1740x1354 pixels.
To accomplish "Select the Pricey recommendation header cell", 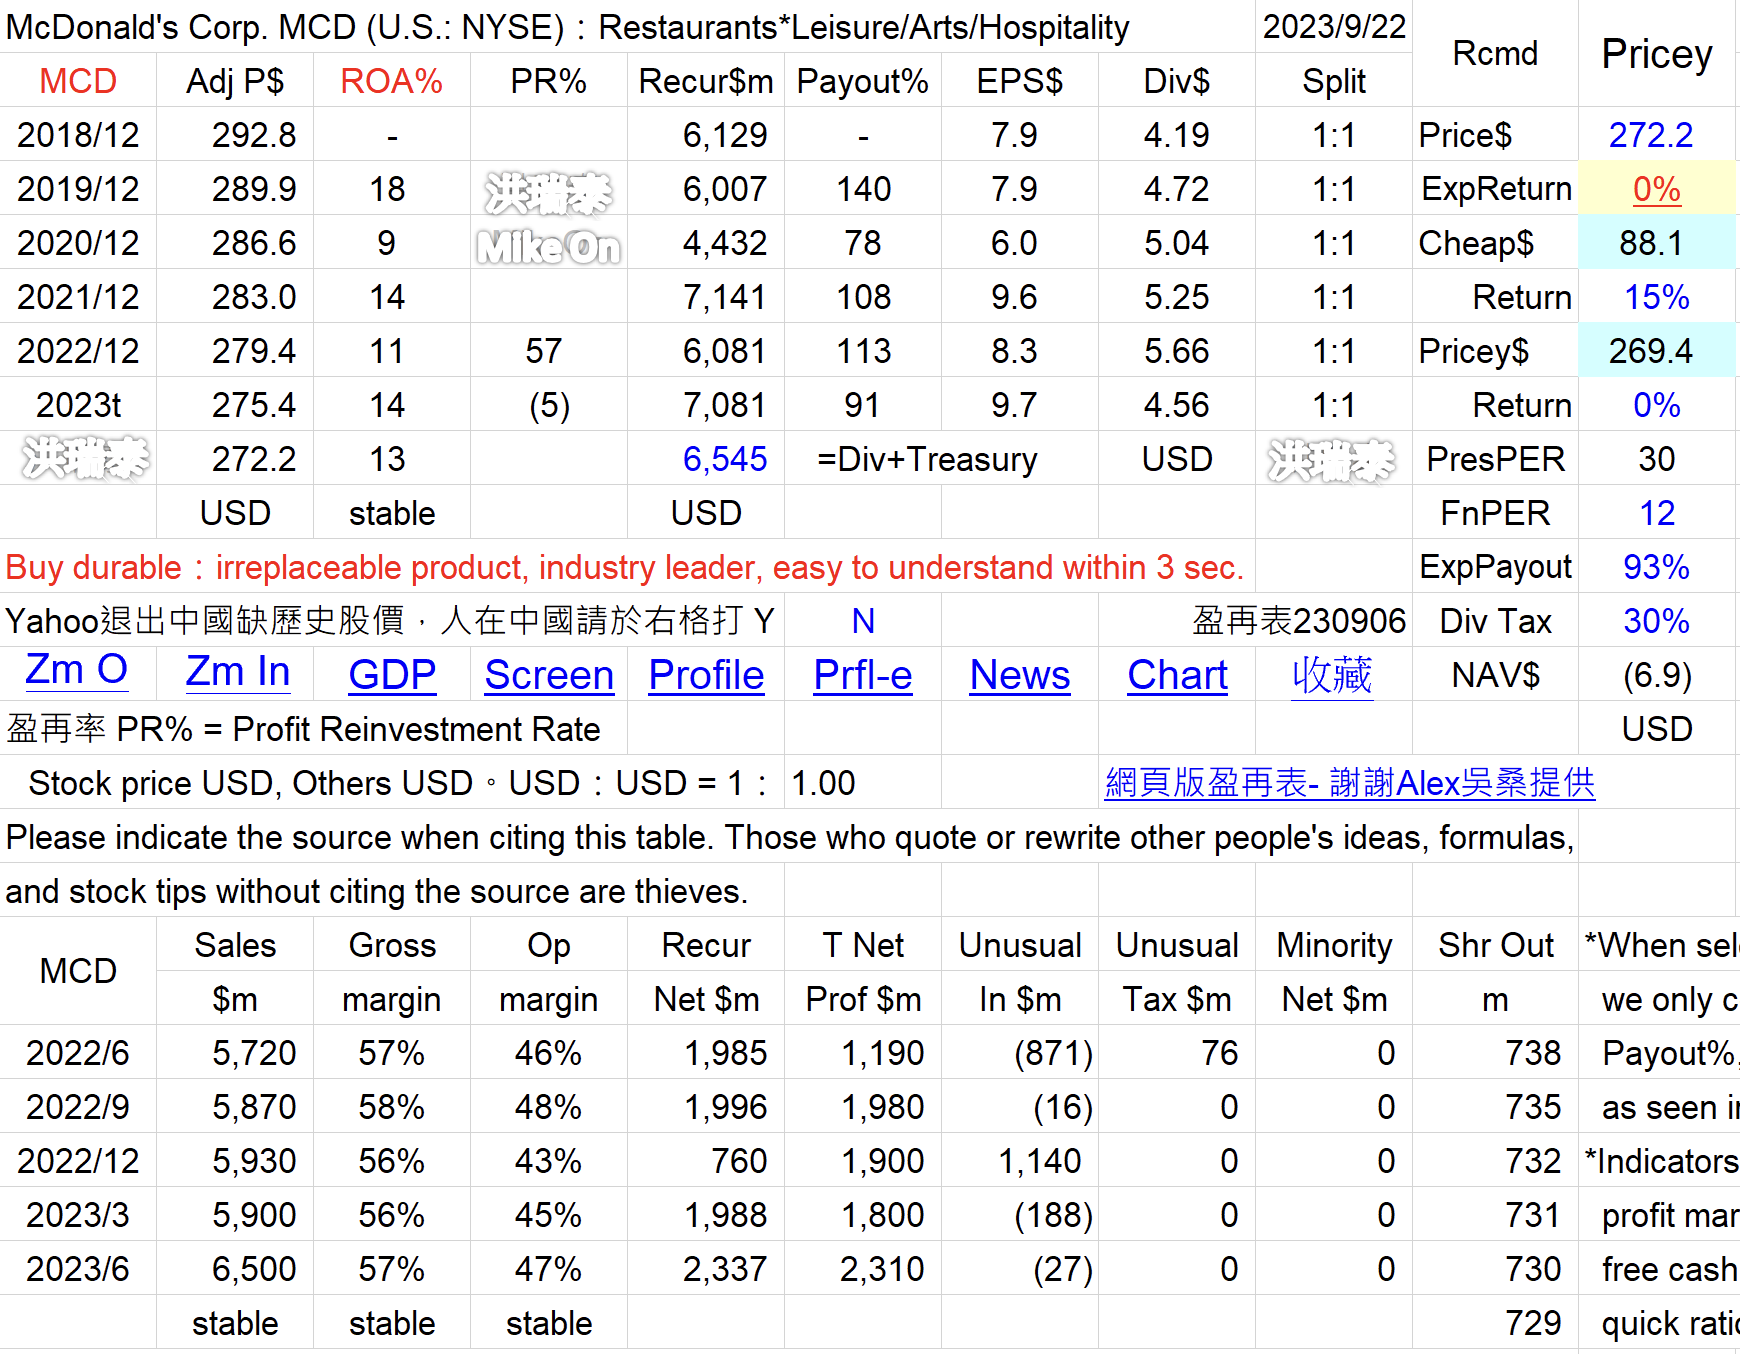I will click(x=1657, y=54).
